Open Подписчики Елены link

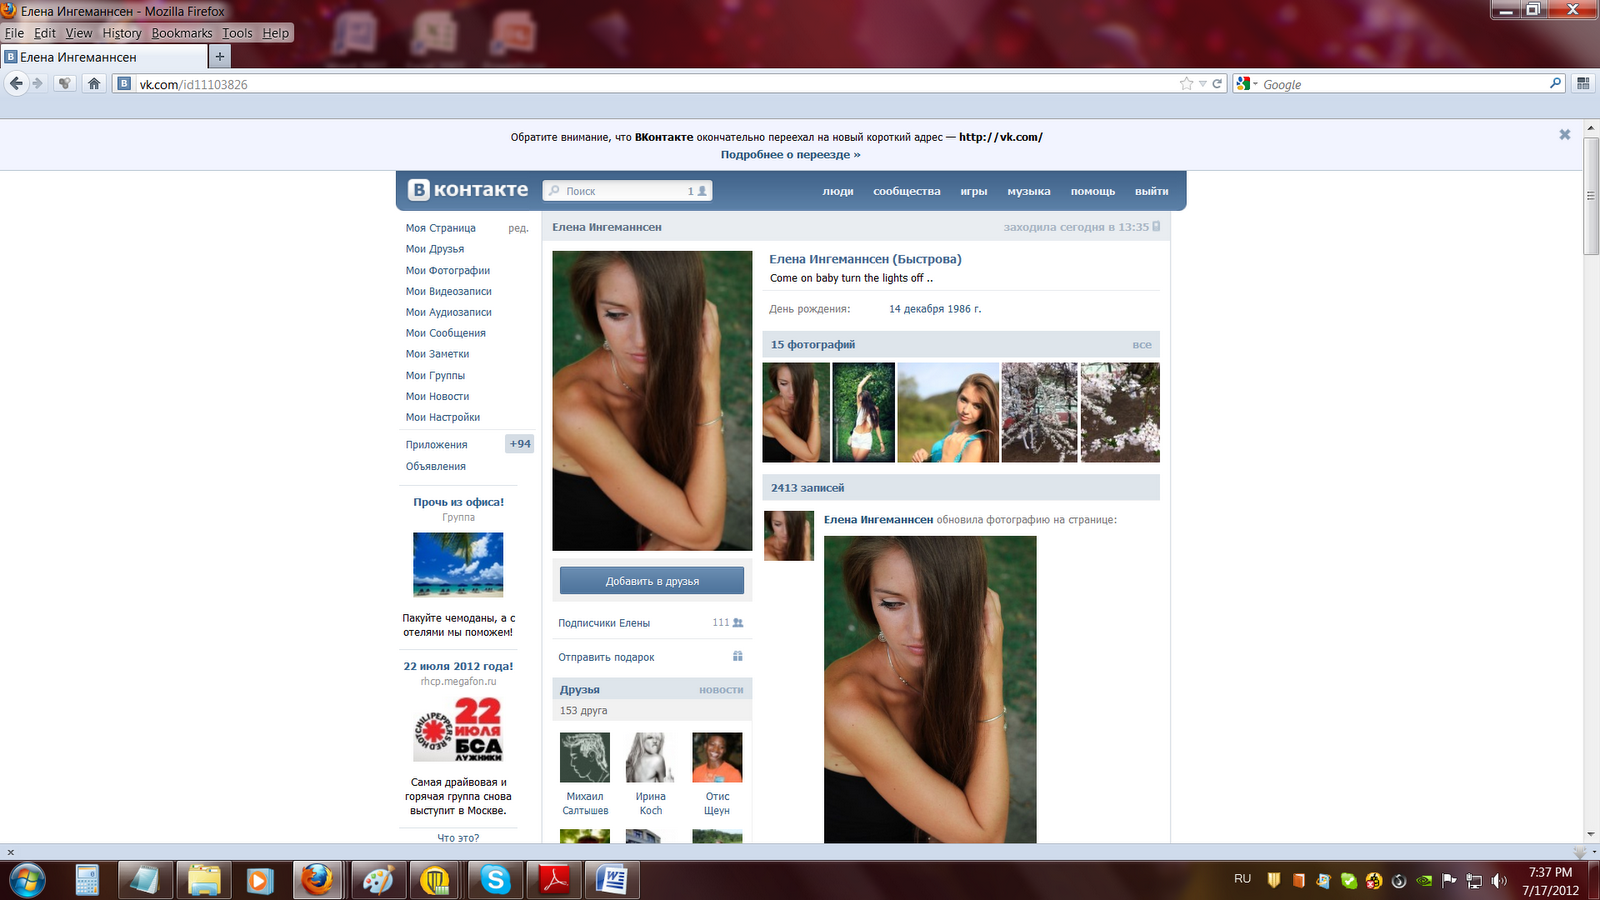pyautogui.click(x=604, y=623)
